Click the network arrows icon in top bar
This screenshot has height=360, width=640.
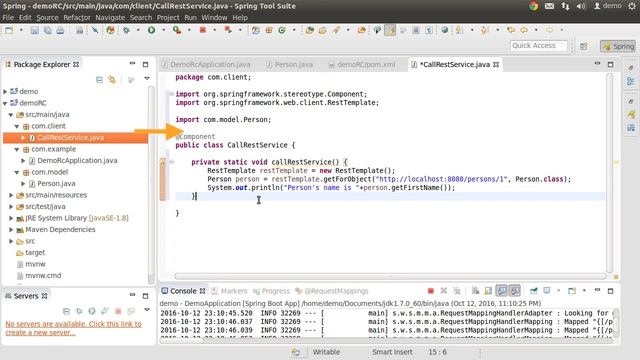click(x=565, y=6)
